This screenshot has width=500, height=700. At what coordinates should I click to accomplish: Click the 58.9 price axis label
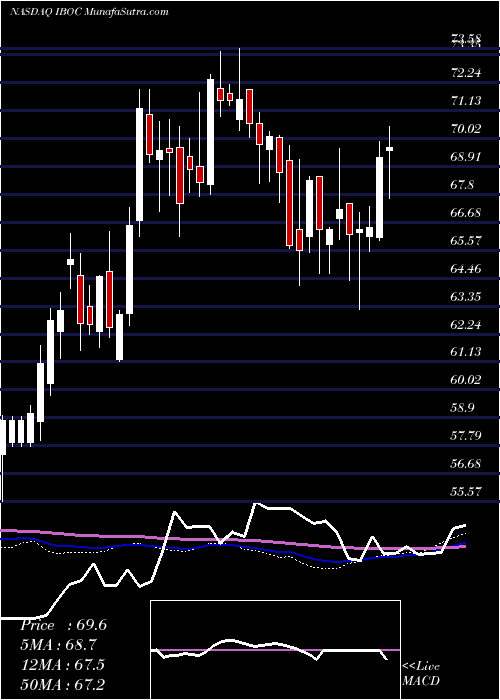462,408
